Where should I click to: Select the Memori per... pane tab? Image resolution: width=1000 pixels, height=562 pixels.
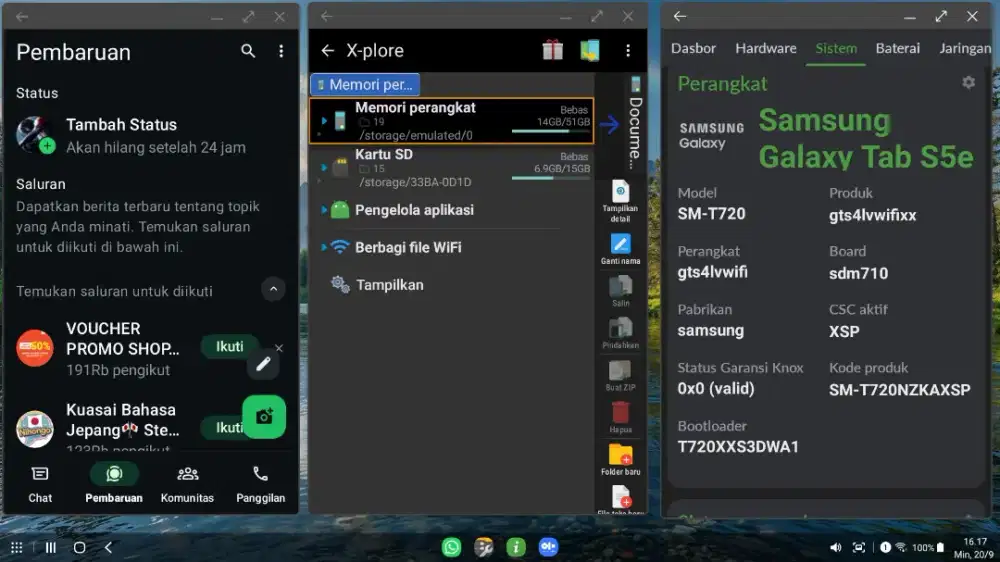pyautogui.click(x=365, y=84)
